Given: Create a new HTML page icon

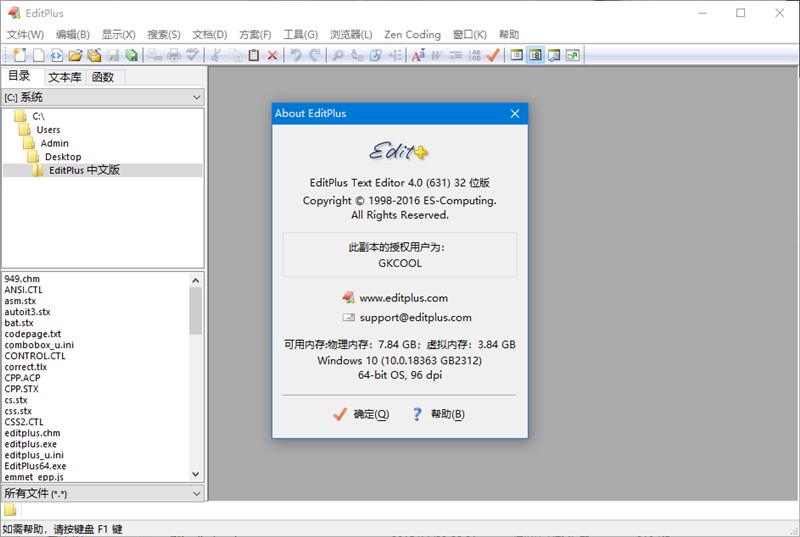Looking at the screenshot, I should tap(57, 55).
